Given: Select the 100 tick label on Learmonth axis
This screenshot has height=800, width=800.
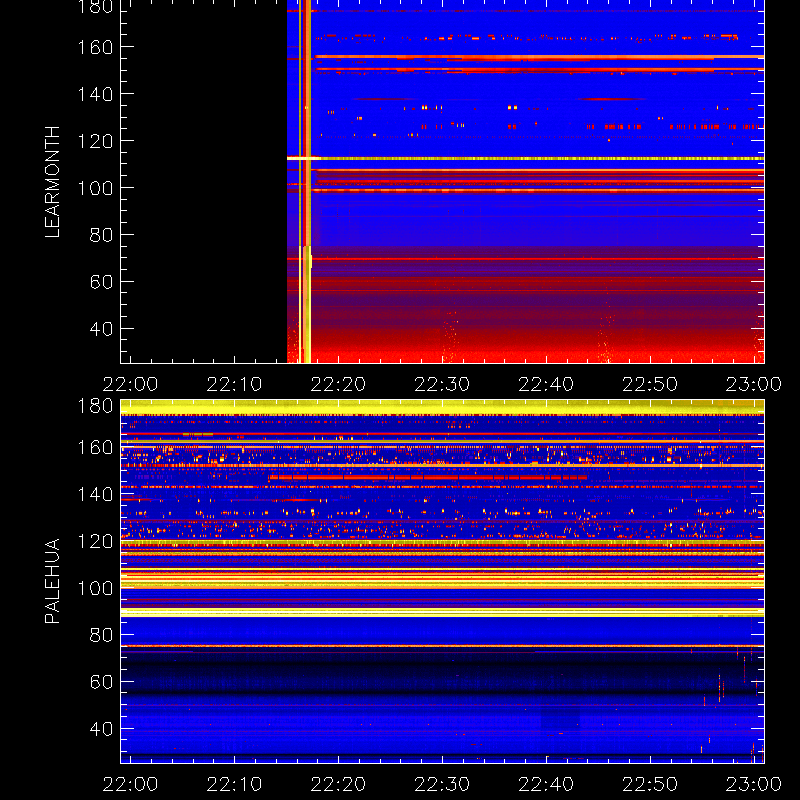Looking at the screenshot, I should click(x=95, y=188).
